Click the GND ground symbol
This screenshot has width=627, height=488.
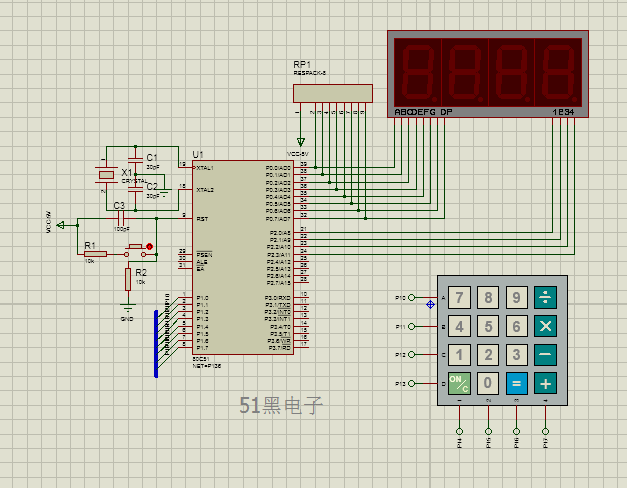(x=128, y=308)
